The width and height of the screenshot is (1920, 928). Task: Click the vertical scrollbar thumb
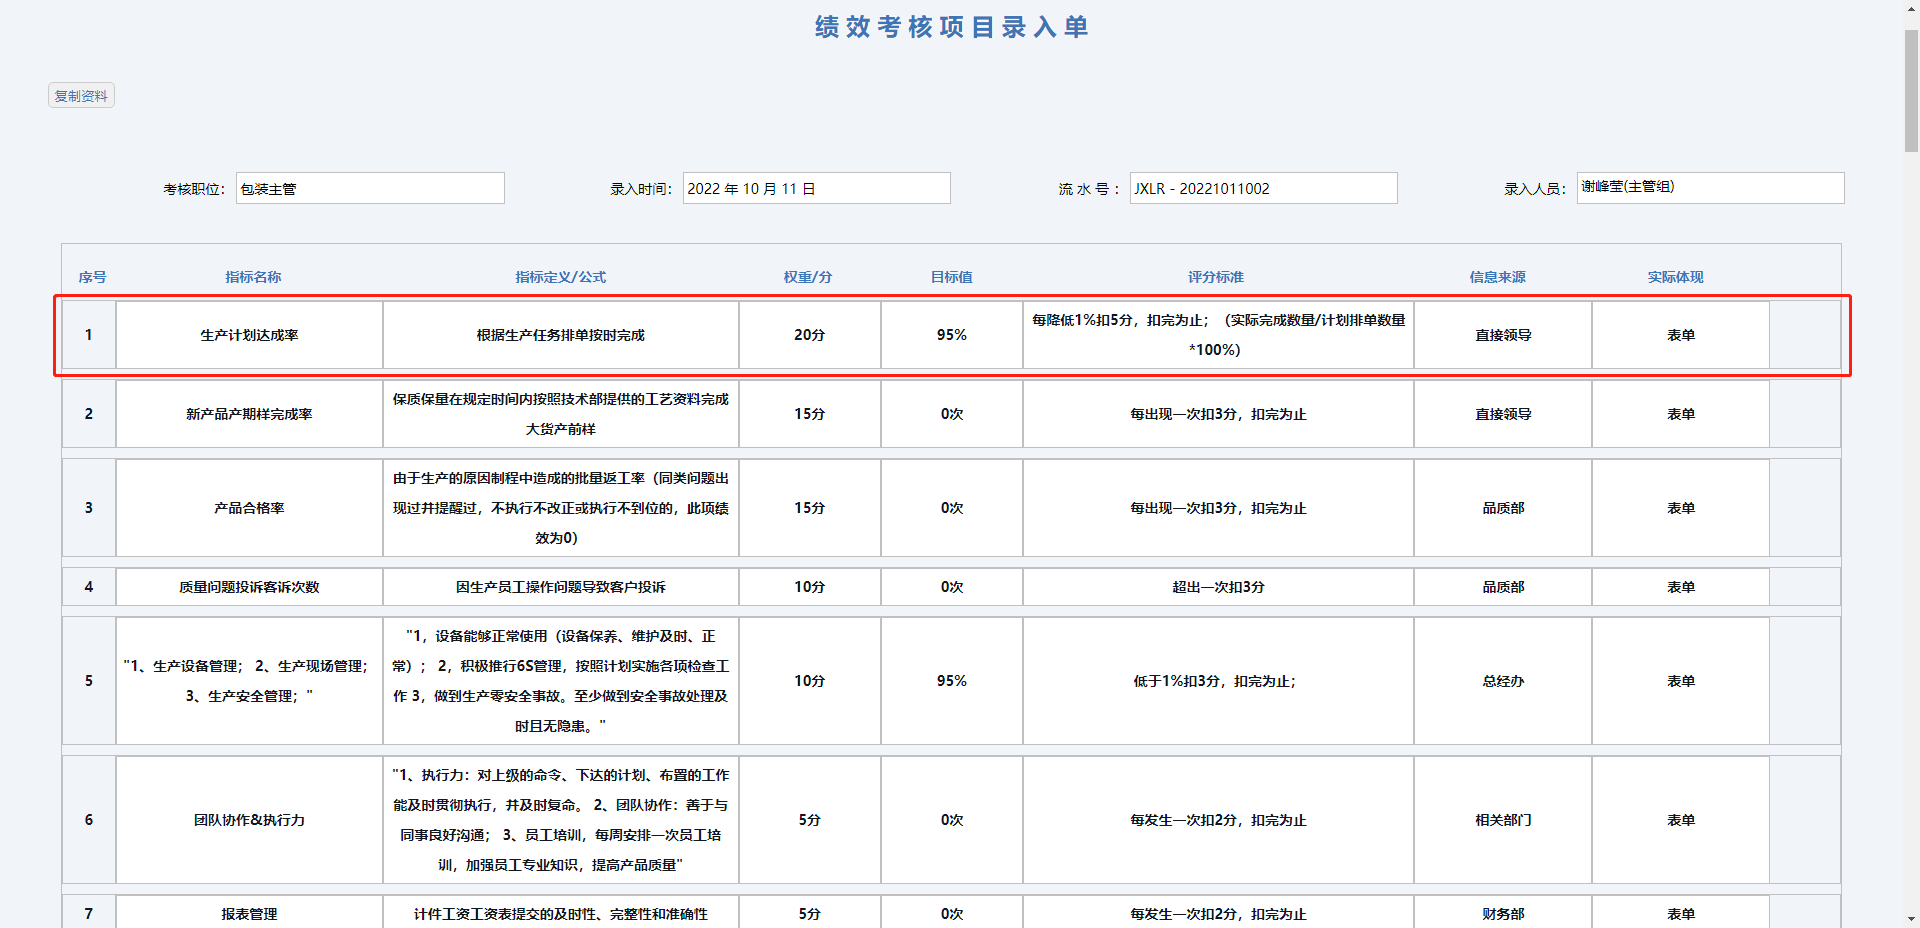click(x=1911, y=90)
